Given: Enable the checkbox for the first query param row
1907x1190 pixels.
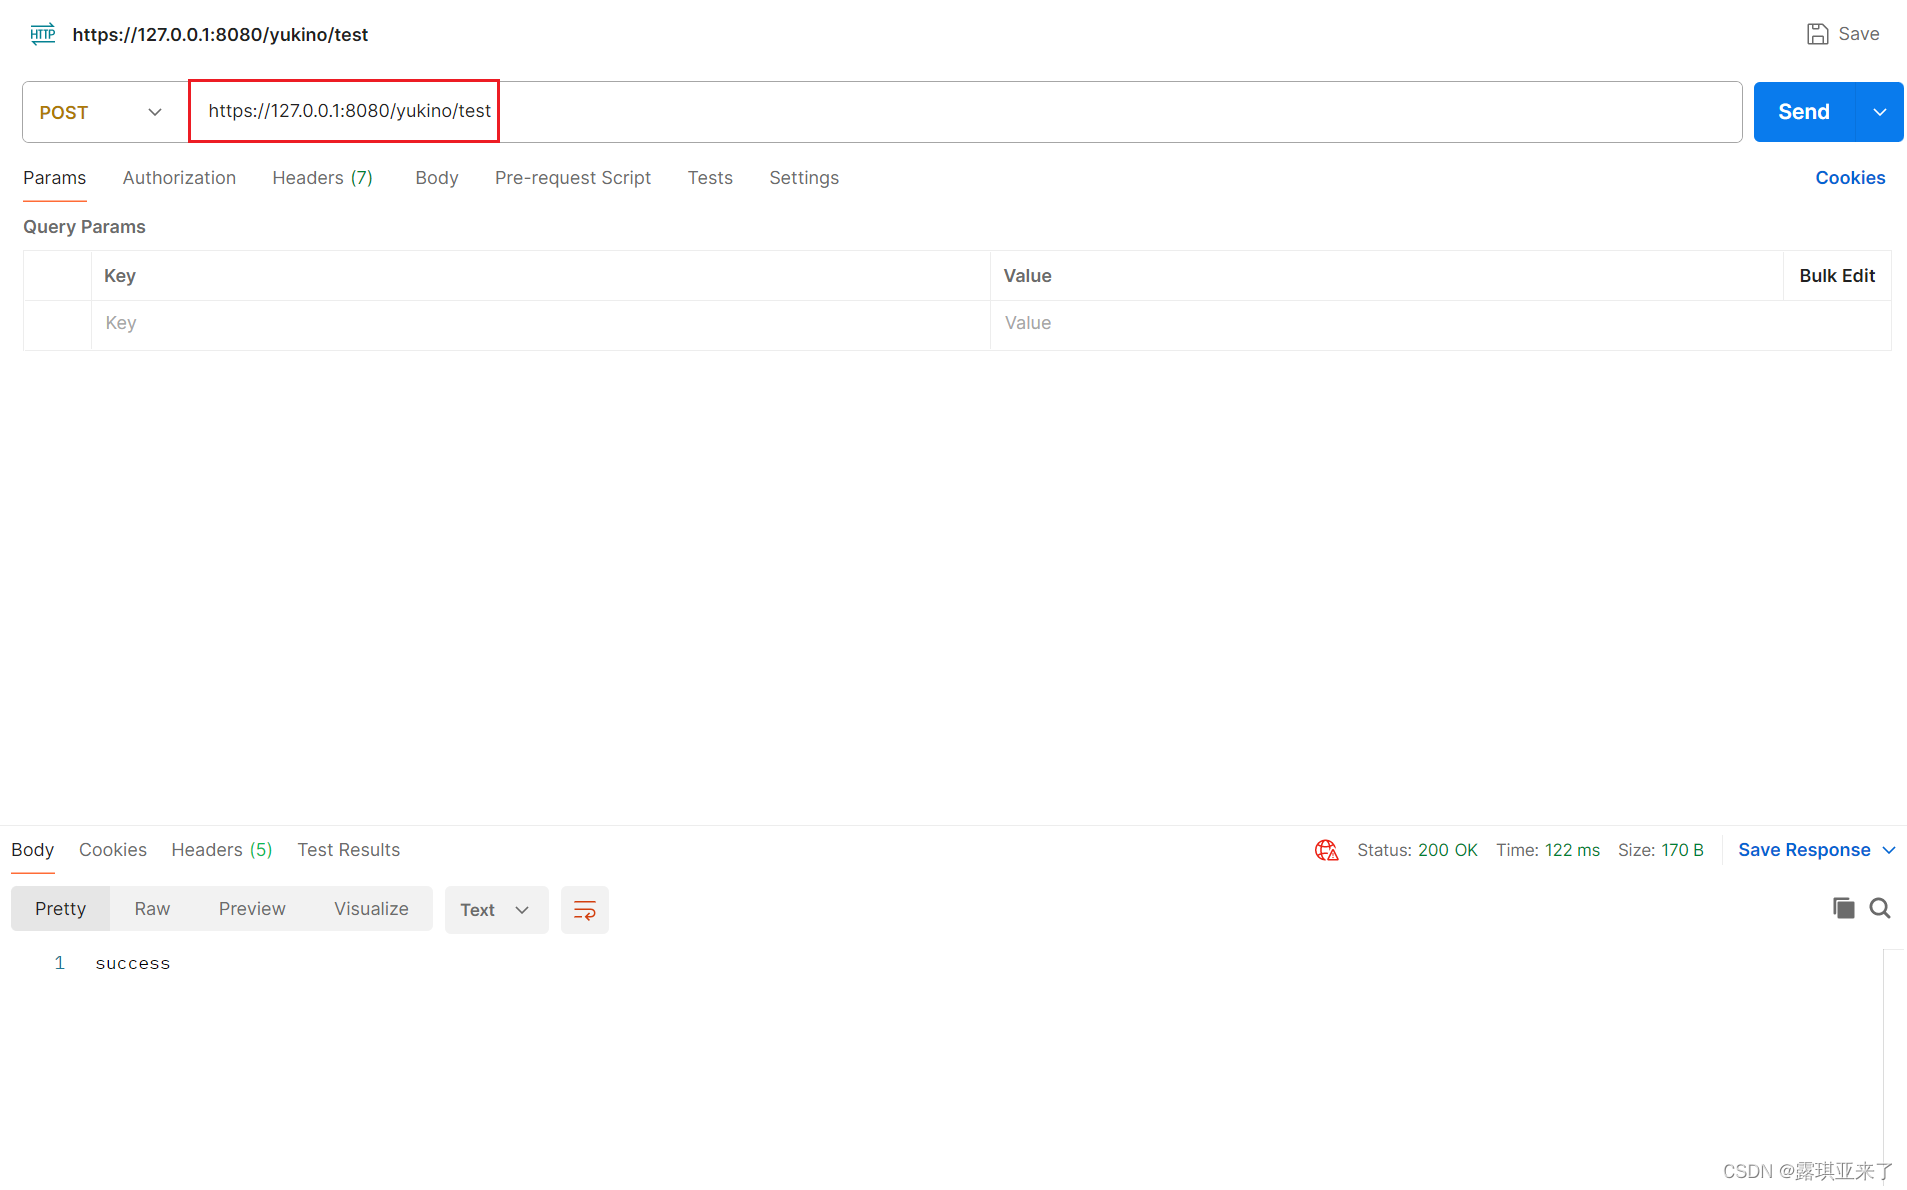Looking at the screenshot, I should [x=57, y=322].
